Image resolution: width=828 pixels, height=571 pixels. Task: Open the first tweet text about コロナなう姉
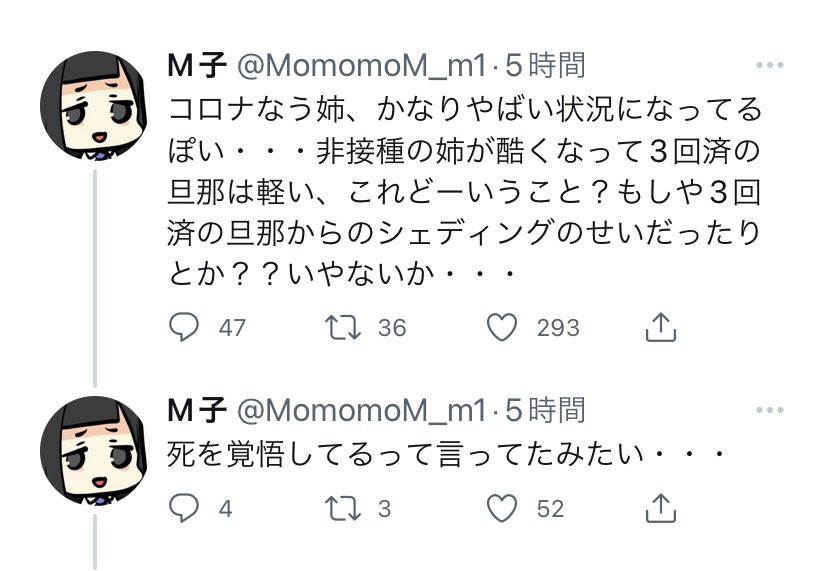click(464, 191)
